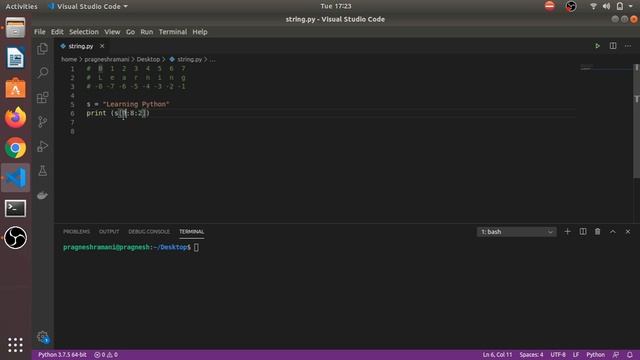This screenshot has height=360, width=640.
Task: Kill terminal with trash icon
Action: click(x=597, y=231)
